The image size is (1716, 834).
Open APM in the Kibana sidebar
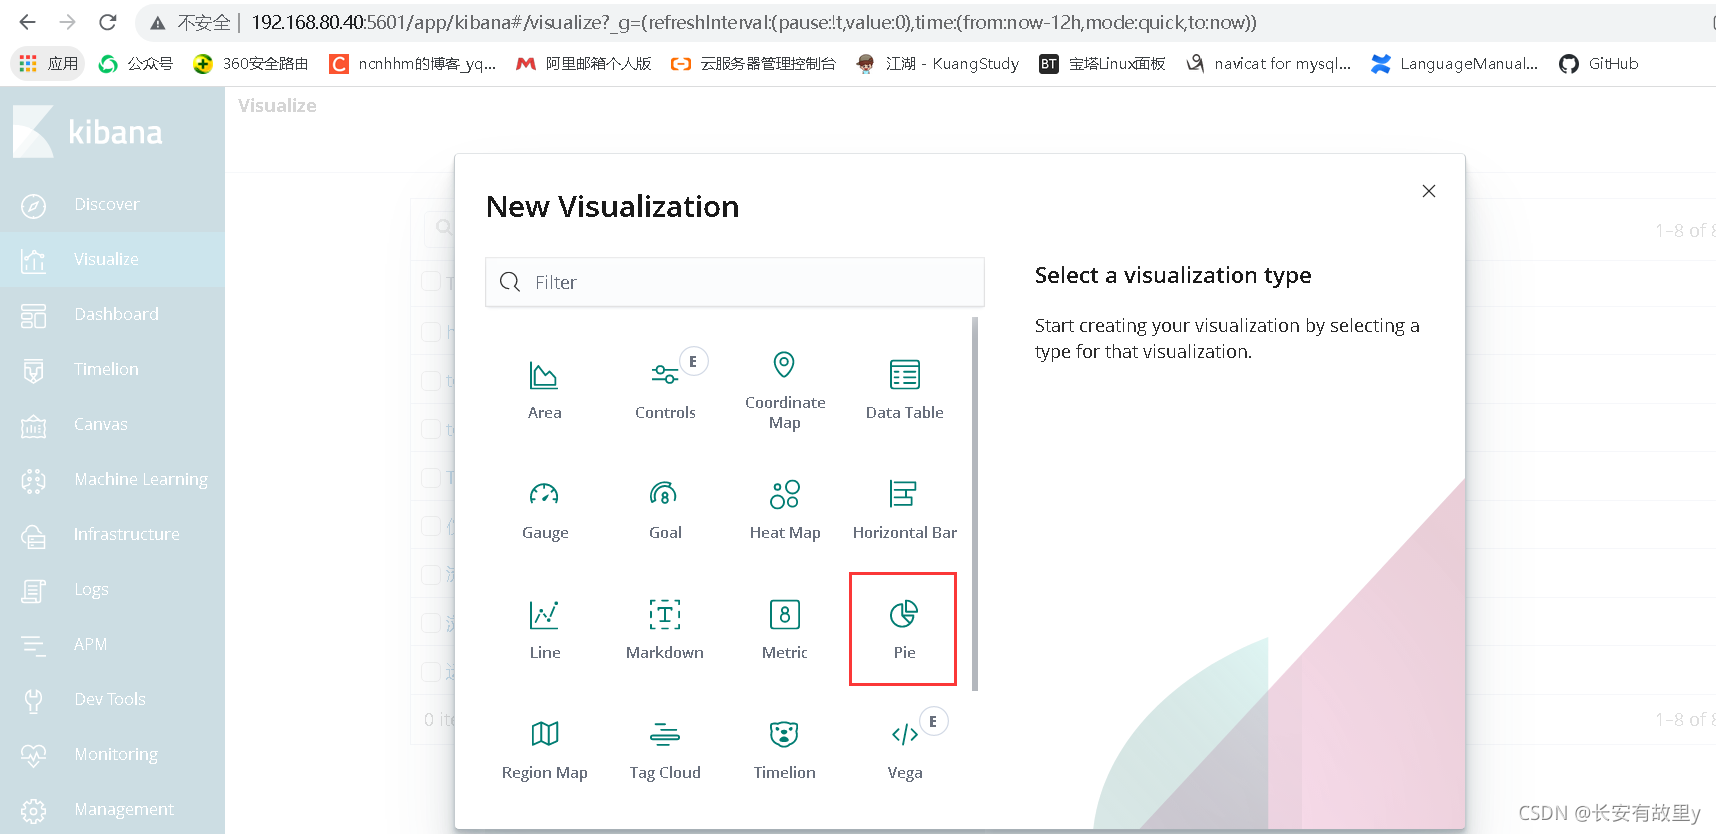[x=112, y=644]
